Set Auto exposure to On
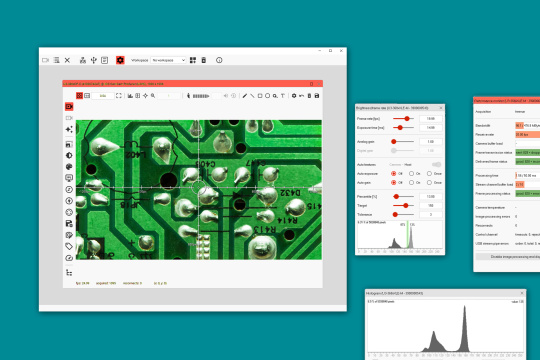 (x=412, y=174)
